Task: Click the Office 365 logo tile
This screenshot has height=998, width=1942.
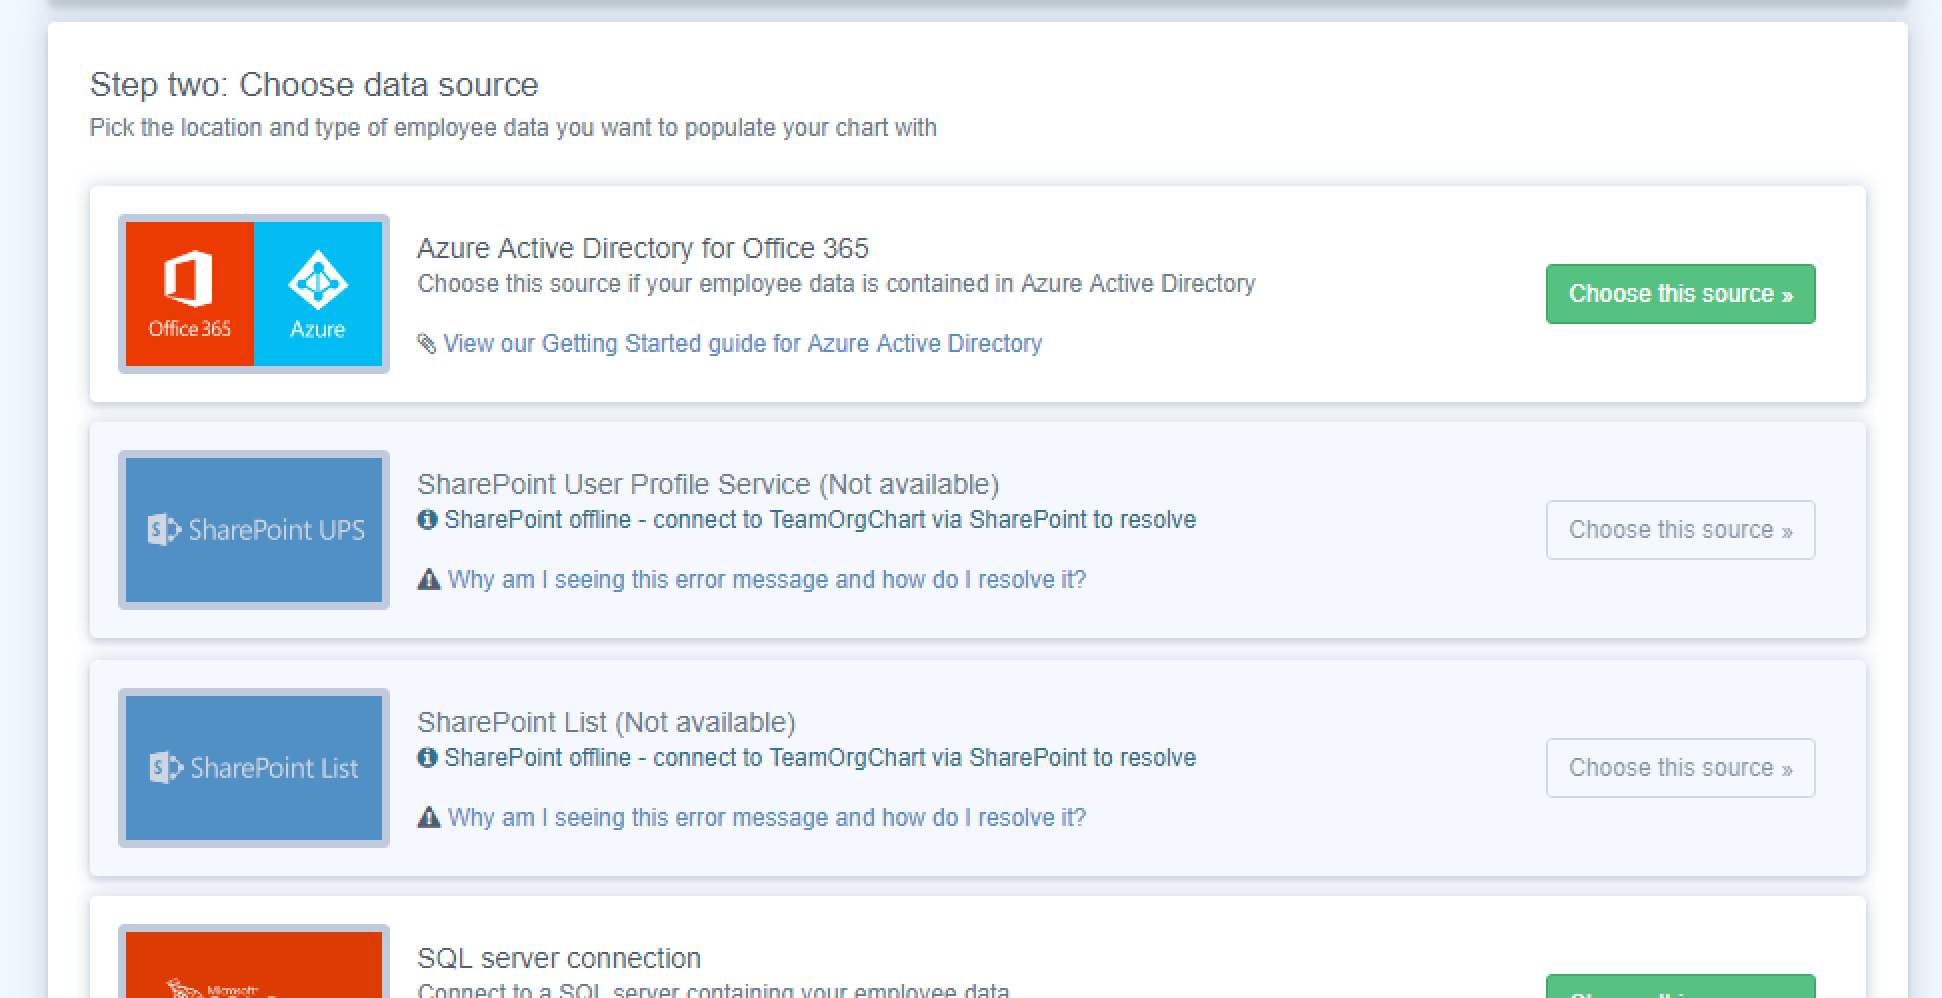Action: tap(190, 294)
